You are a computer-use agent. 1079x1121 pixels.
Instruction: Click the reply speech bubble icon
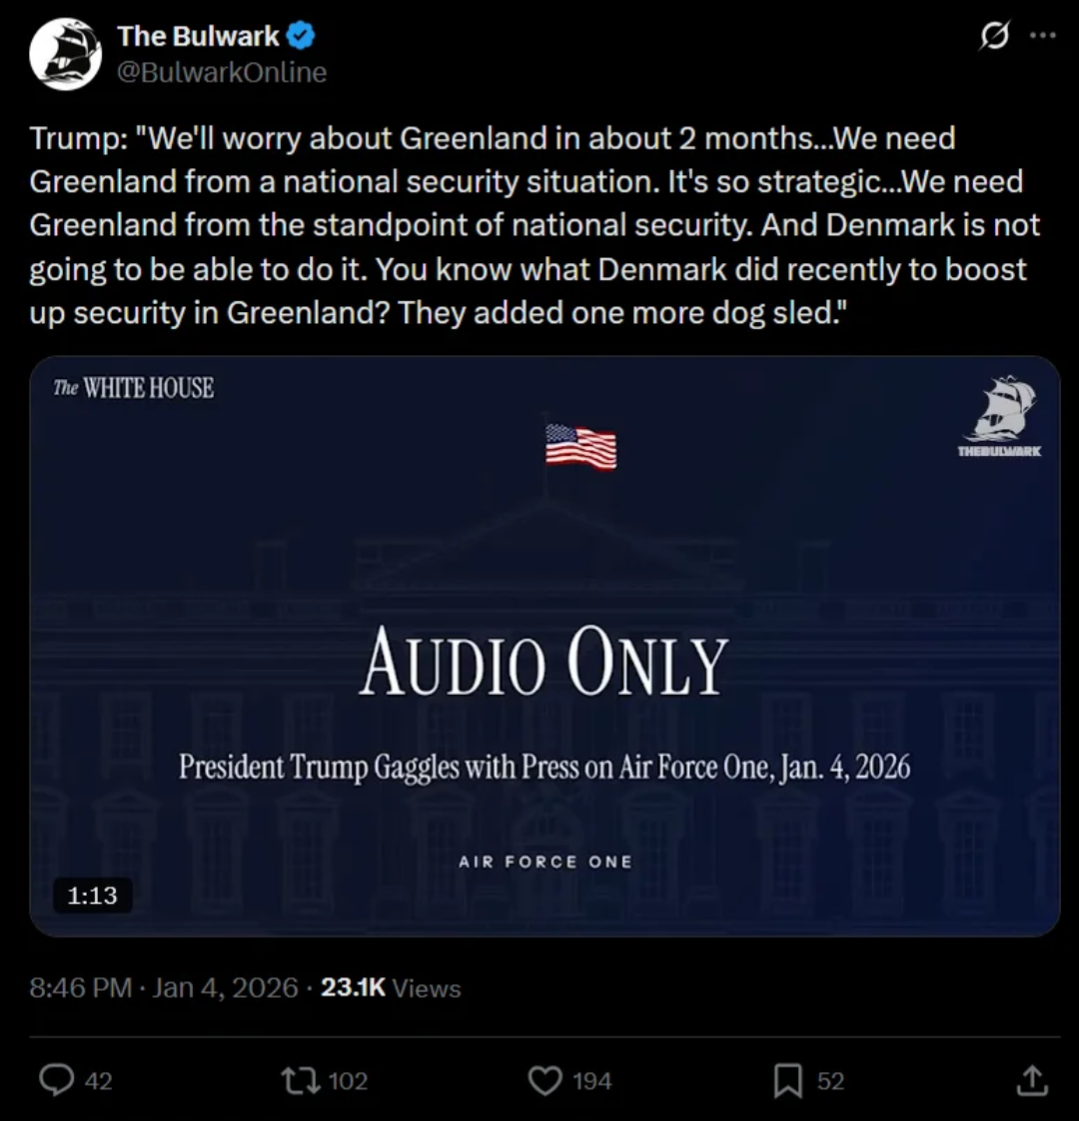(x=56, y=1080)
